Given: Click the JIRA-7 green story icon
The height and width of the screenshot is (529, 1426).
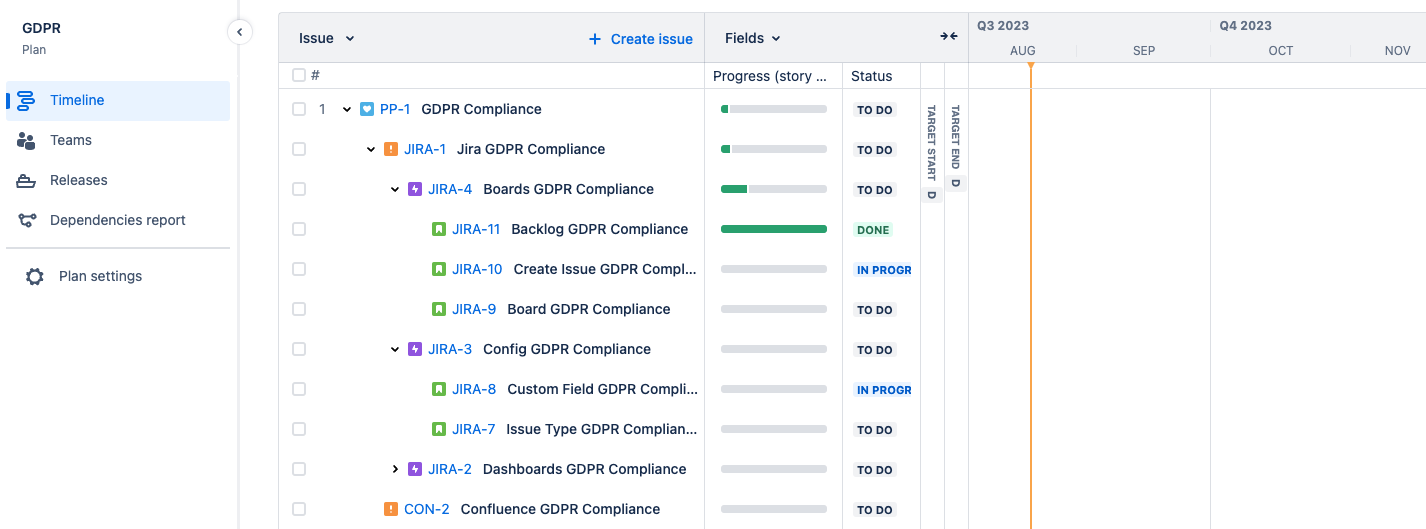Looking at the screenshot, I should coord(439,429).
